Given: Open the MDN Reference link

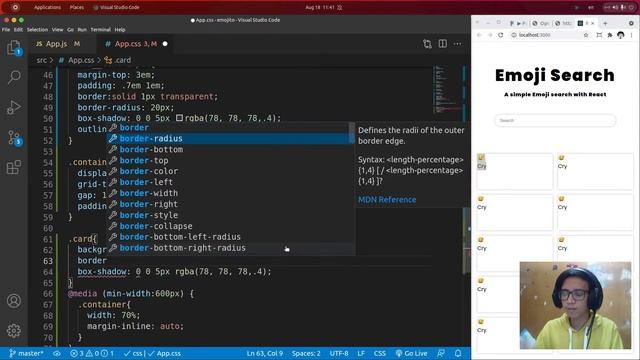Looking at the screenshot, I should point(387,200).
